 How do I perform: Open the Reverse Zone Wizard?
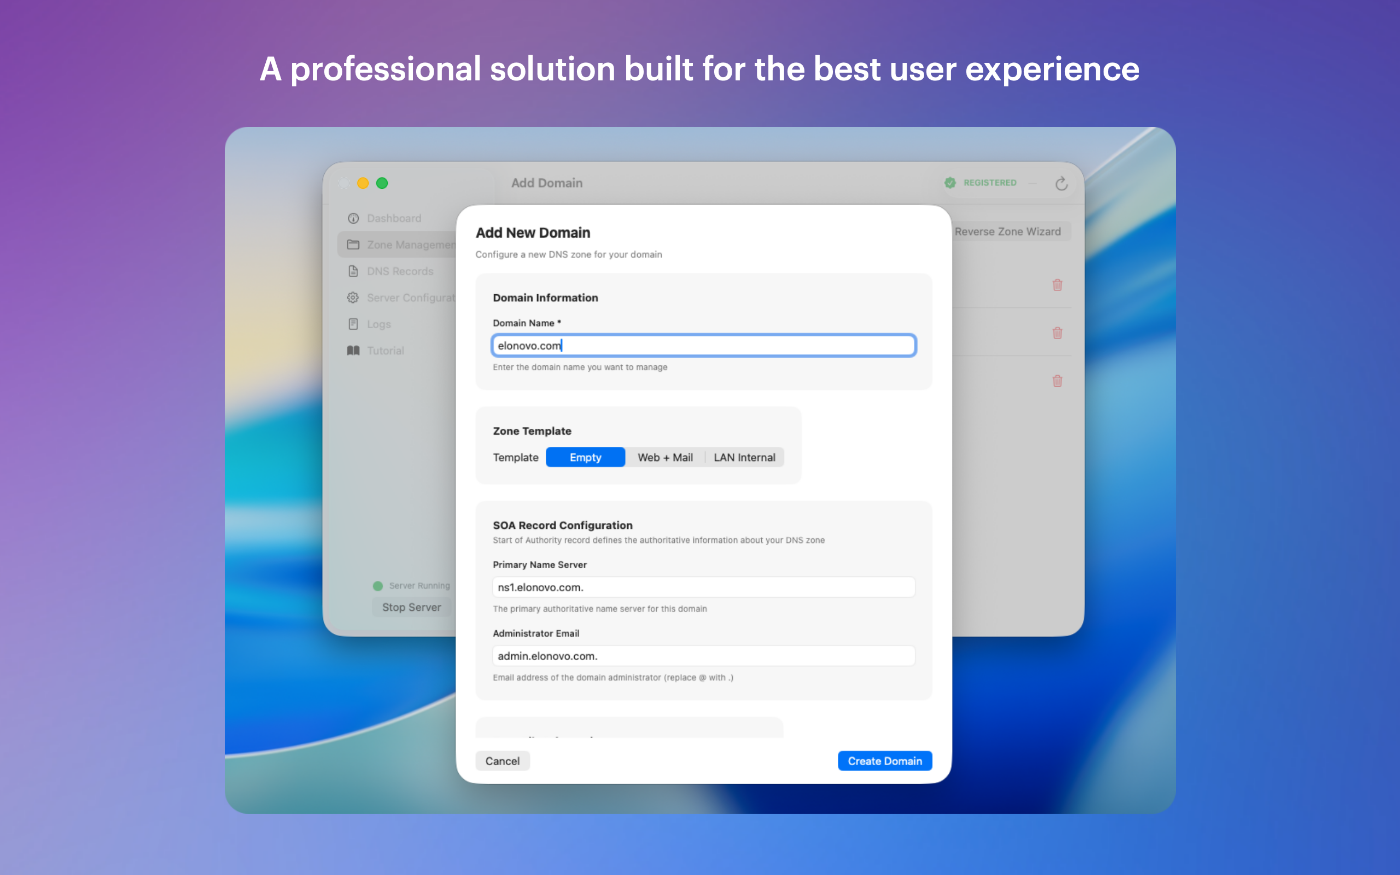click(x=1007, y=232)
